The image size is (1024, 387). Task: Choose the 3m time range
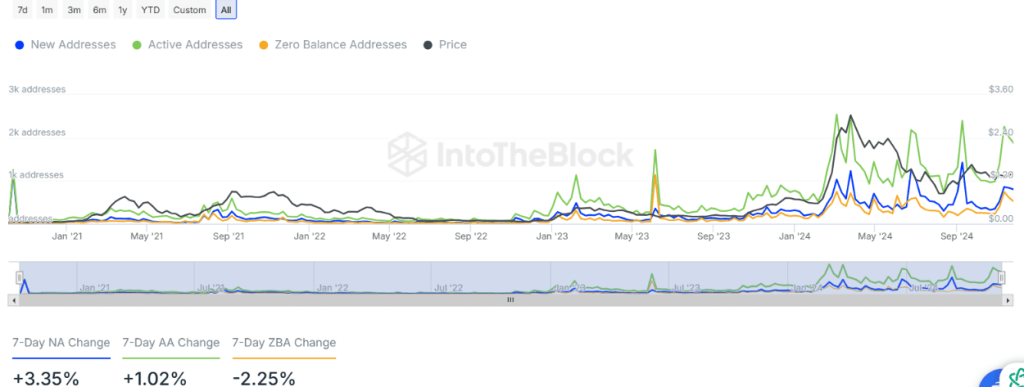74,10
